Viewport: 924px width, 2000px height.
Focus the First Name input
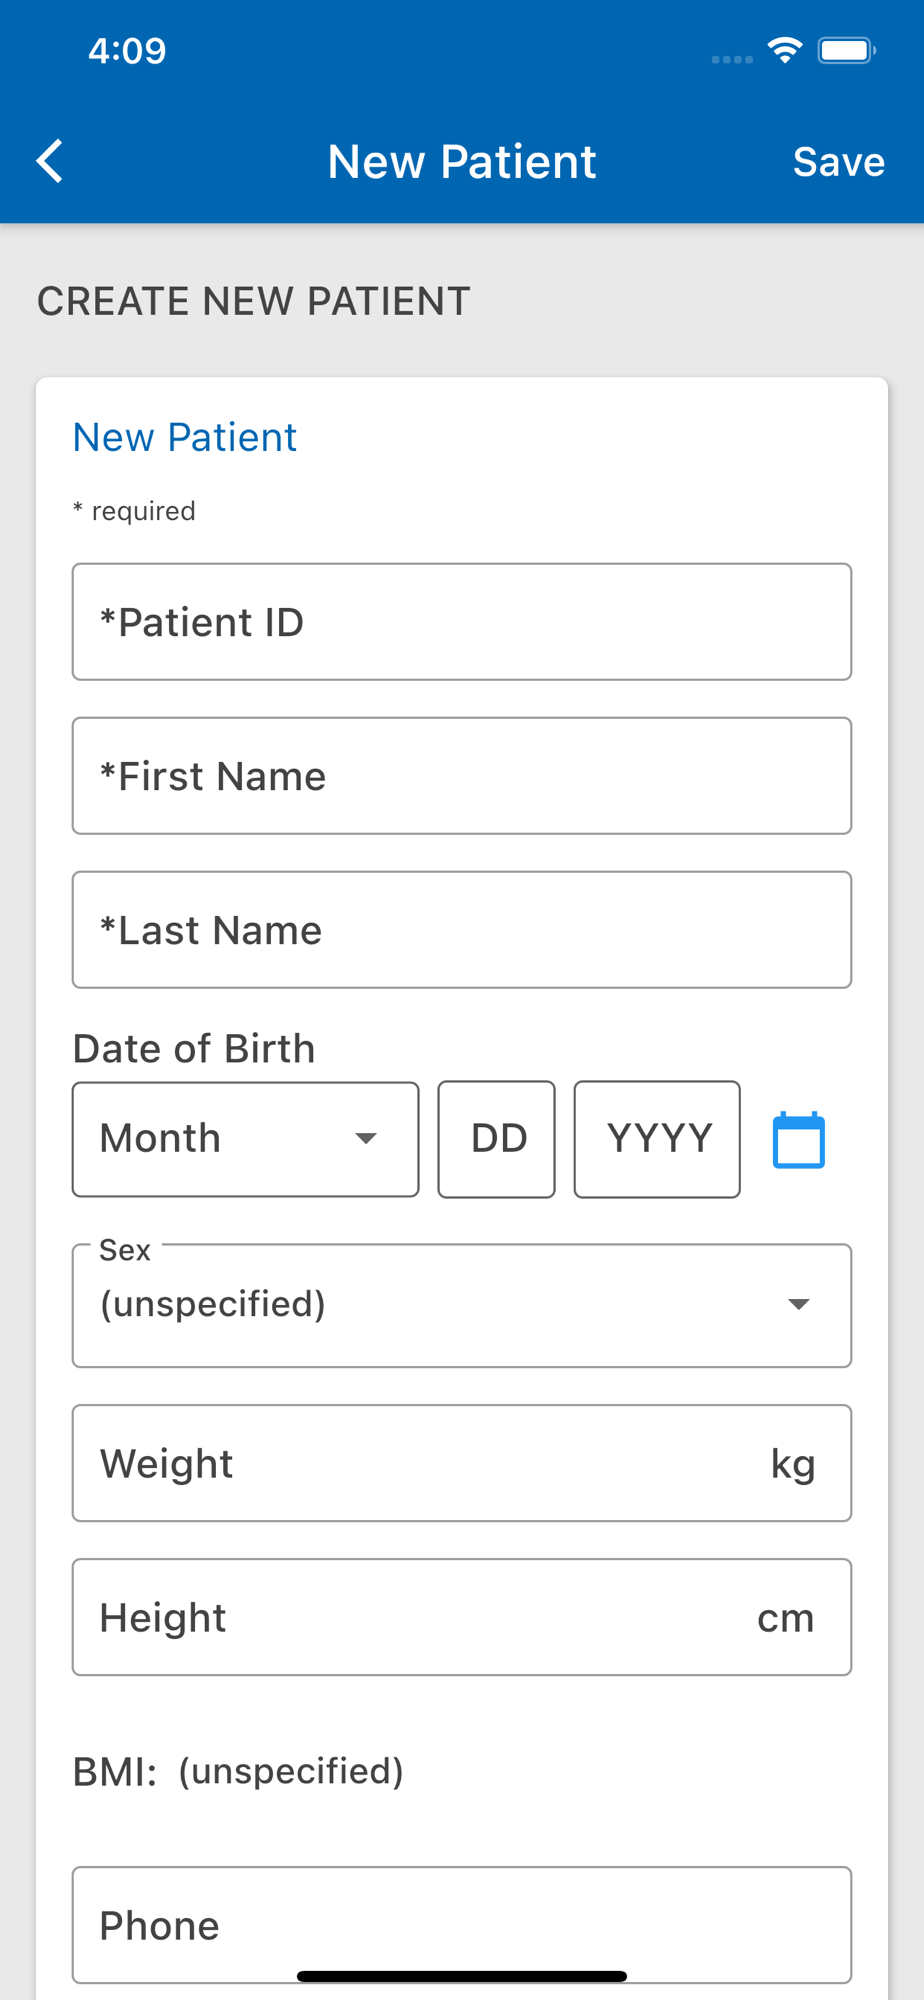coord(461,776)
